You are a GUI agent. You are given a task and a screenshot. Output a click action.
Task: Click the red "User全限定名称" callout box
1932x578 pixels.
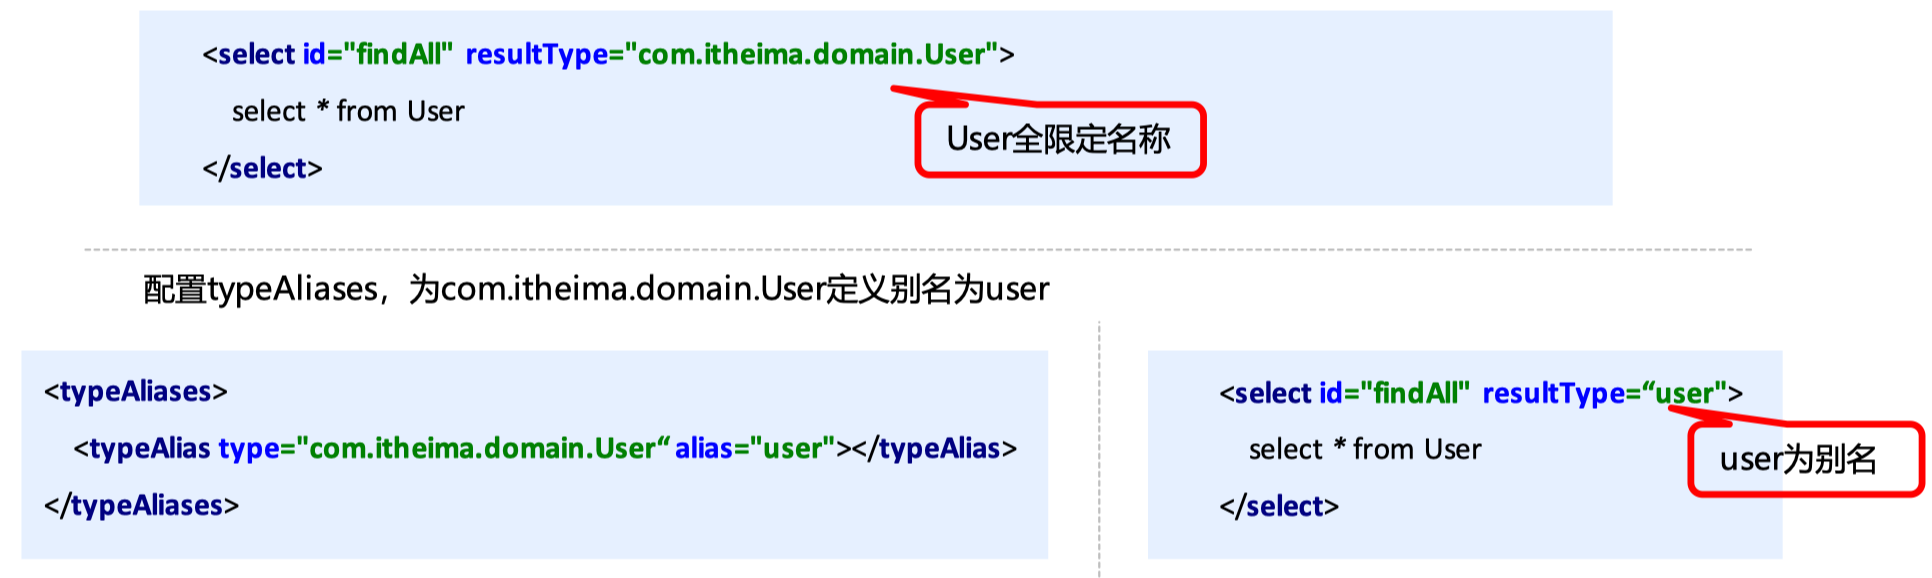point(1059,140)
